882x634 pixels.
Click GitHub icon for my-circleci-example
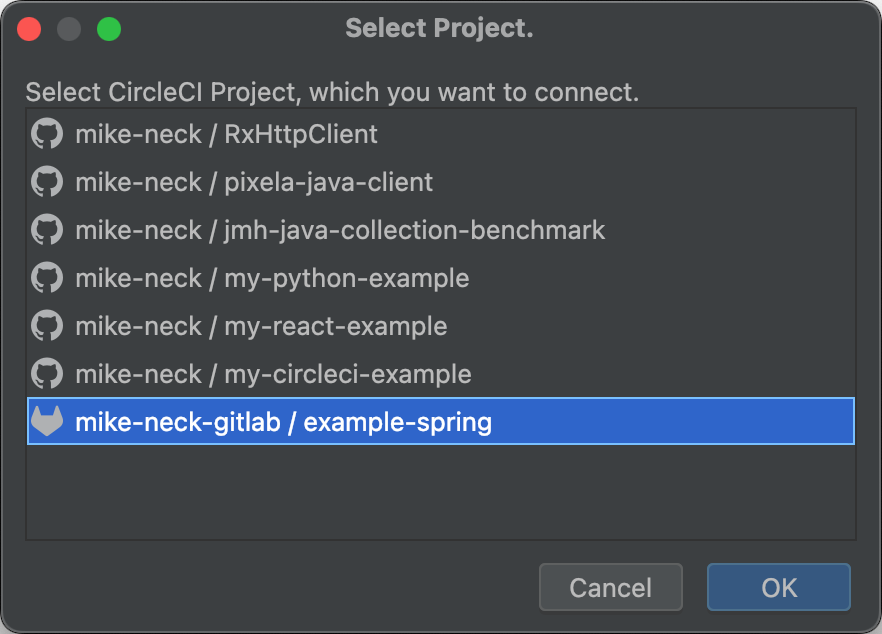tap(47, 374)
